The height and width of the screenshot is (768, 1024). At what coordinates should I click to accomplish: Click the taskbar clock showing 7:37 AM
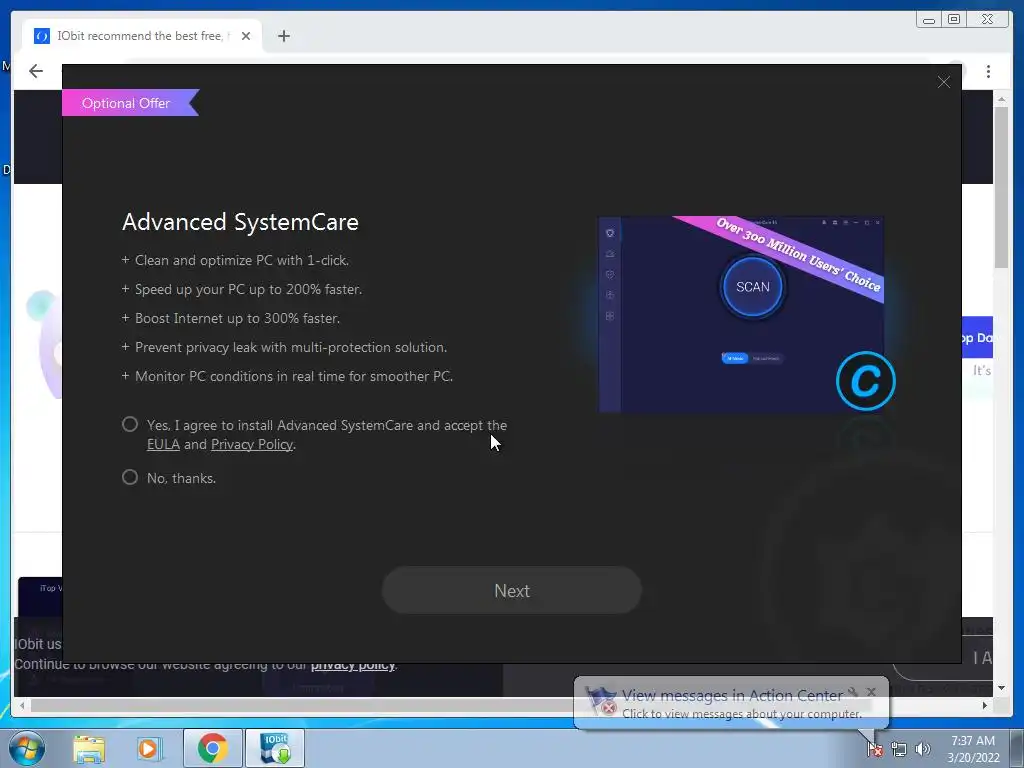973,749
